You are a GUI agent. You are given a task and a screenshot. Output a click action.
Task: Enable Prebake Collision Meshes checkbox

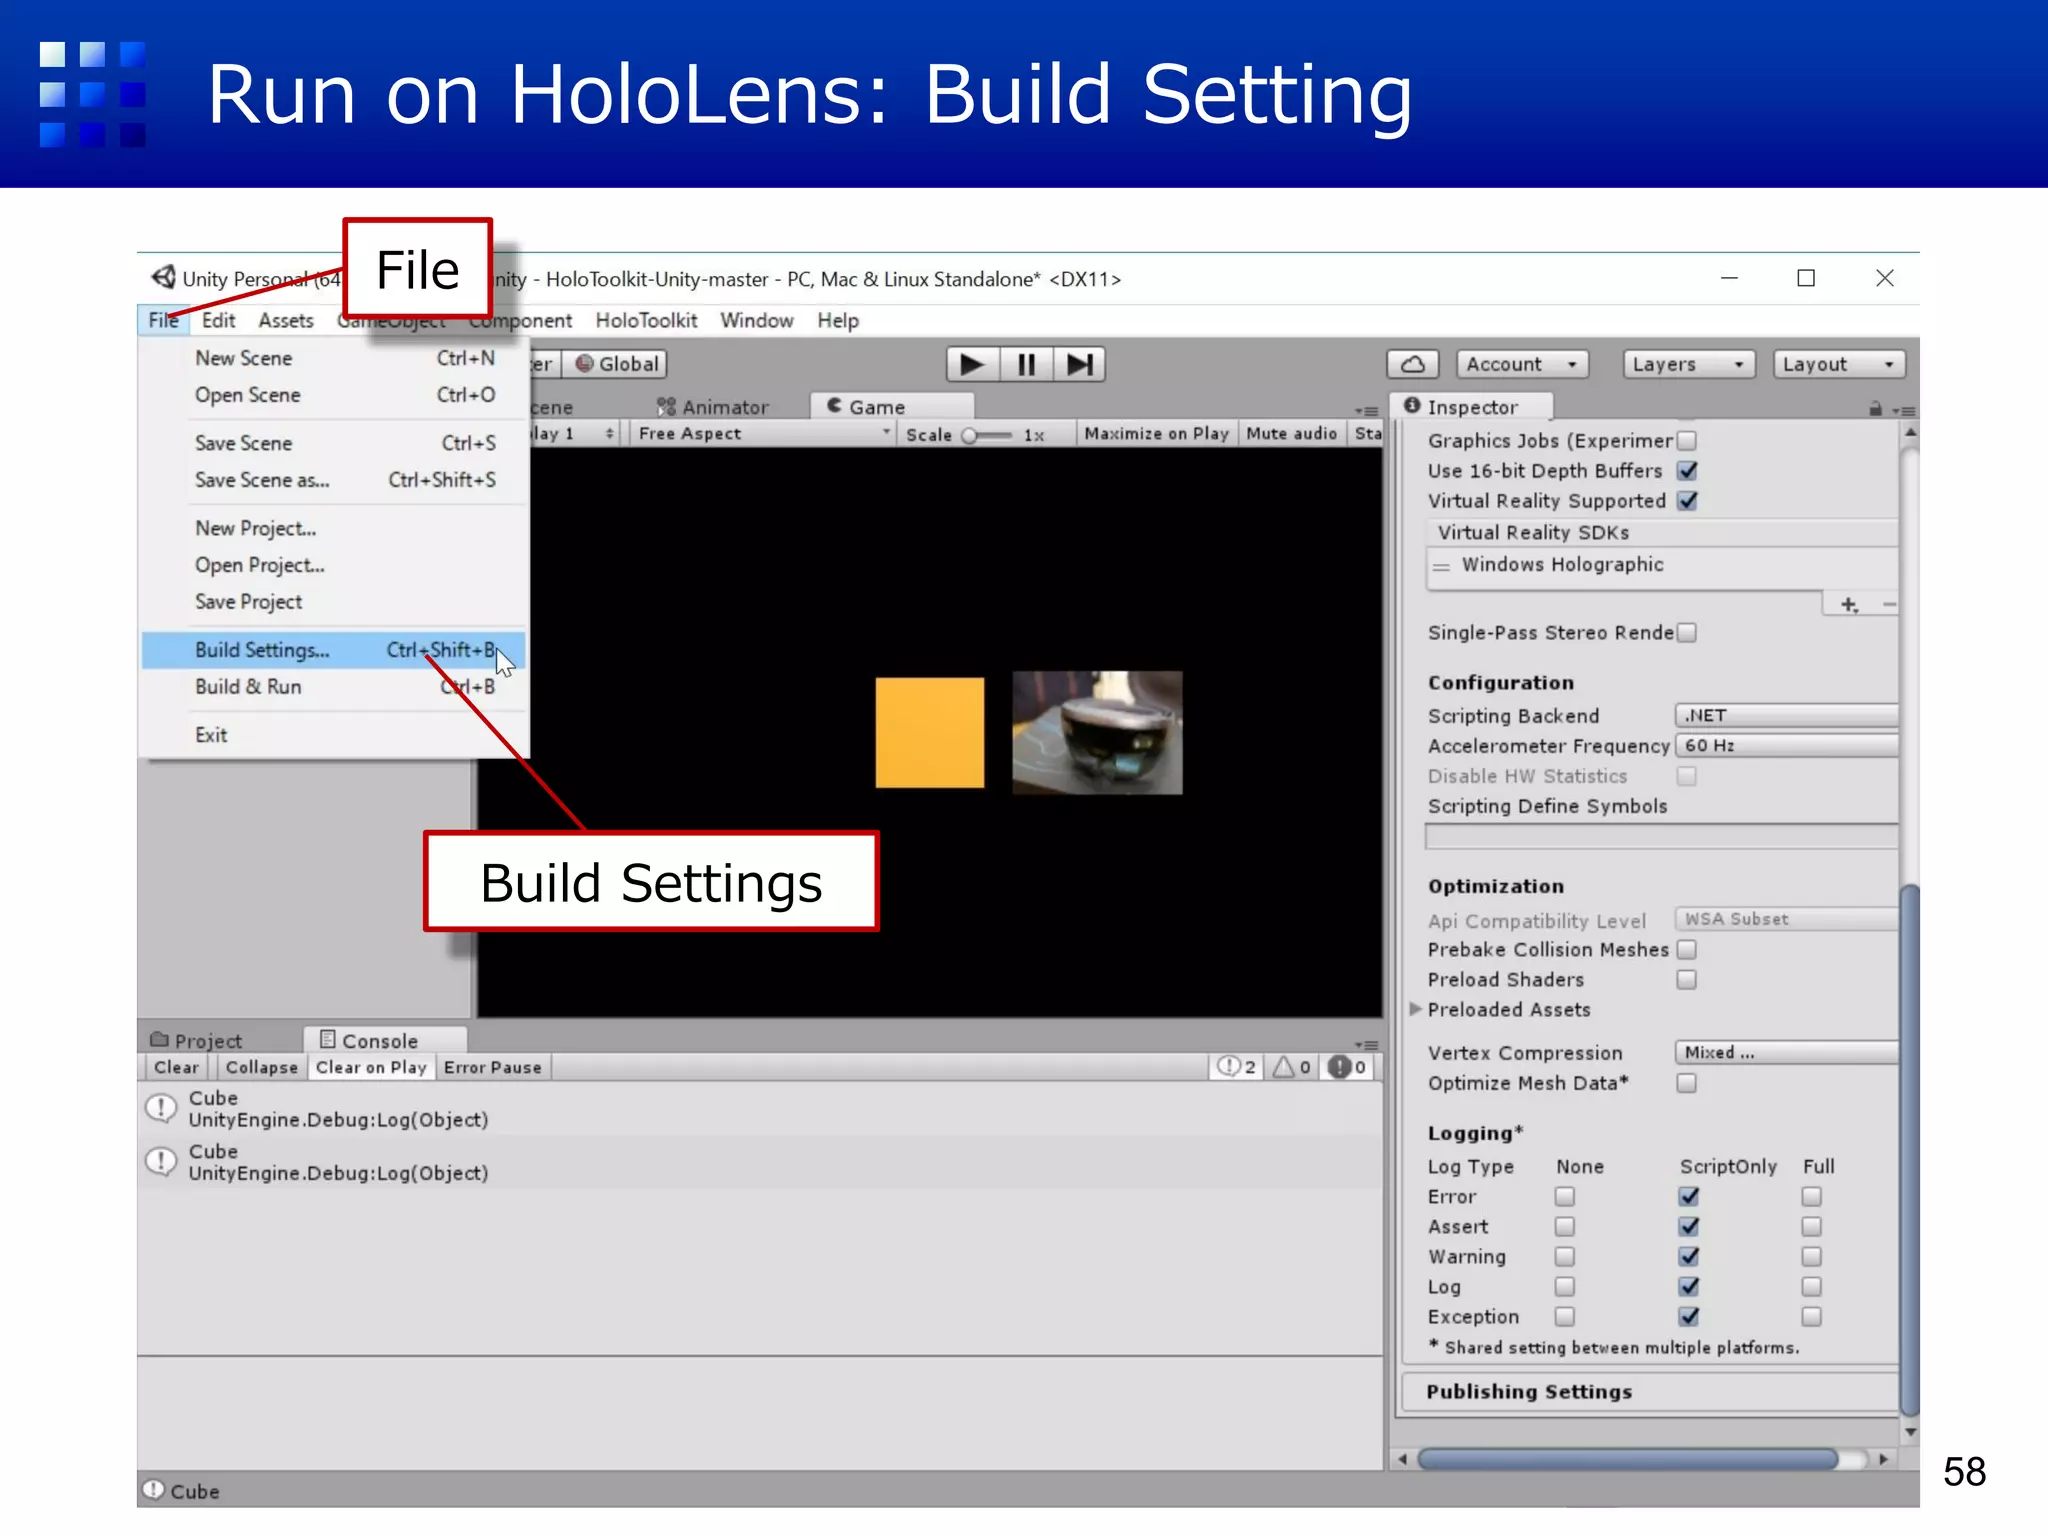coord(1687,949)
